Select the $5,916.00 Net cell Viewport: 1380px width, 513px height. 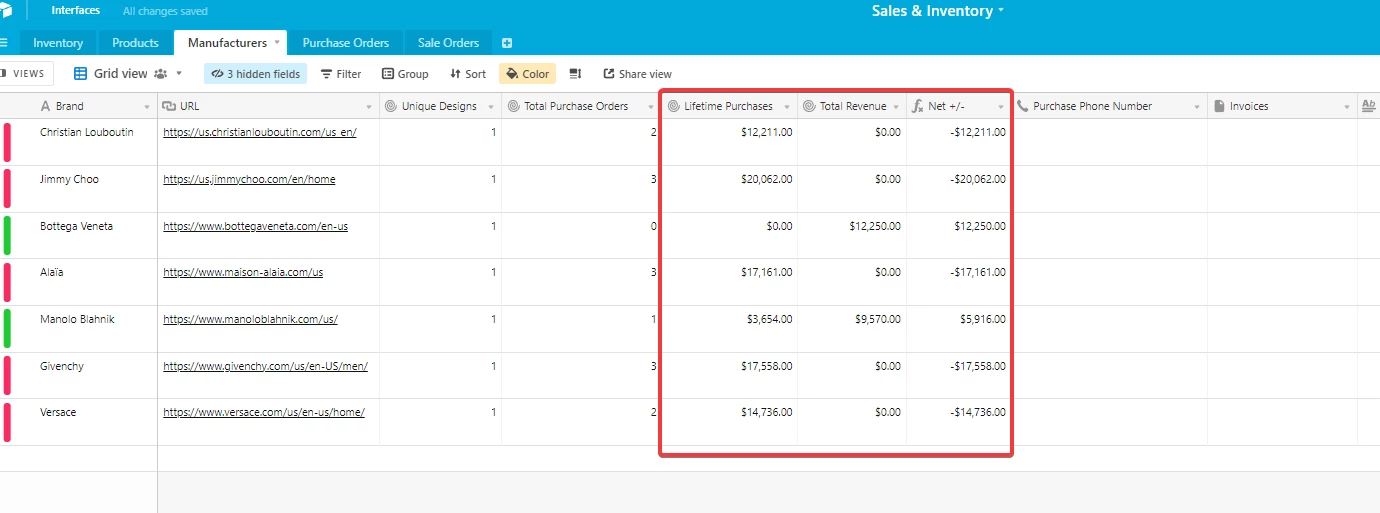pos(959,329)
